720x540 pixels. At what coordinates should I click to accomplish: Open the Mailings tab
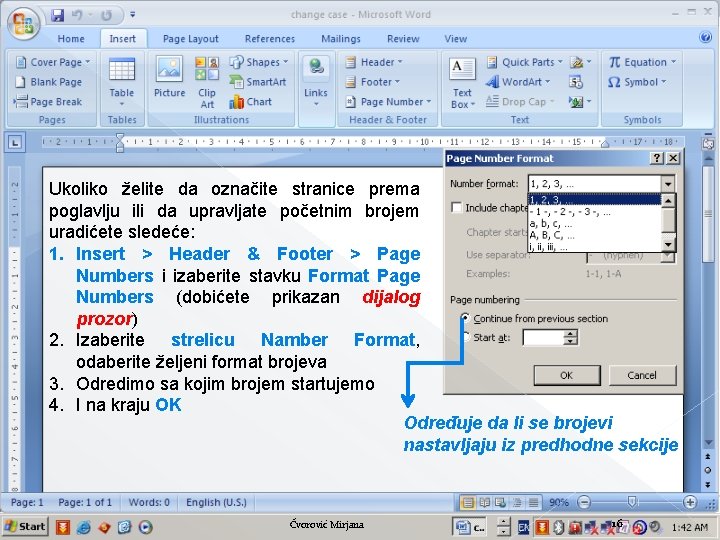(x=341, y=39)
